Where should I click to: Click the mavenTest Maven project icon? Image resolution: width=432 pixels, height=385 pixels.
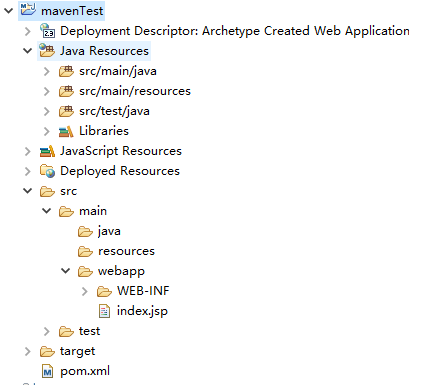[x=28, y=10]
